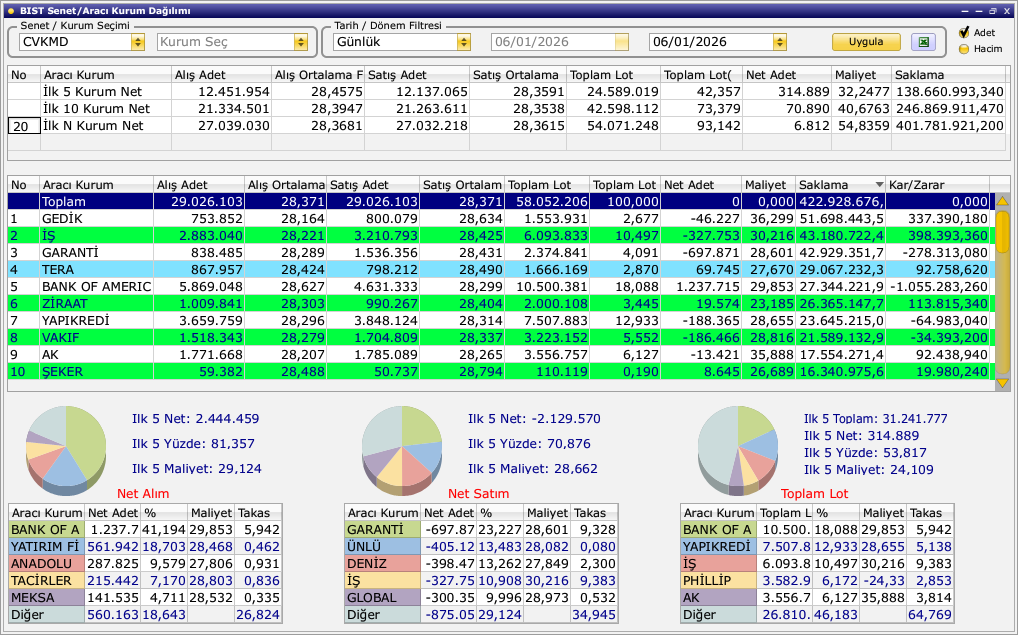Click the Net Alım pie chart
The image size is (1018, 635).
pyautogui.click(x=66, y=449)
